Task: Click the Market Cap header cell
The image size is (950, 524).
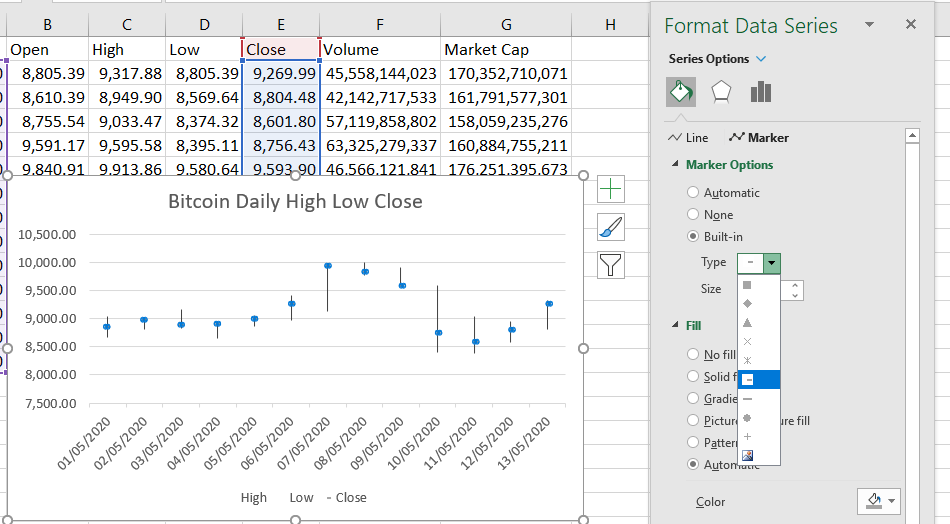Action: (506, 49)
